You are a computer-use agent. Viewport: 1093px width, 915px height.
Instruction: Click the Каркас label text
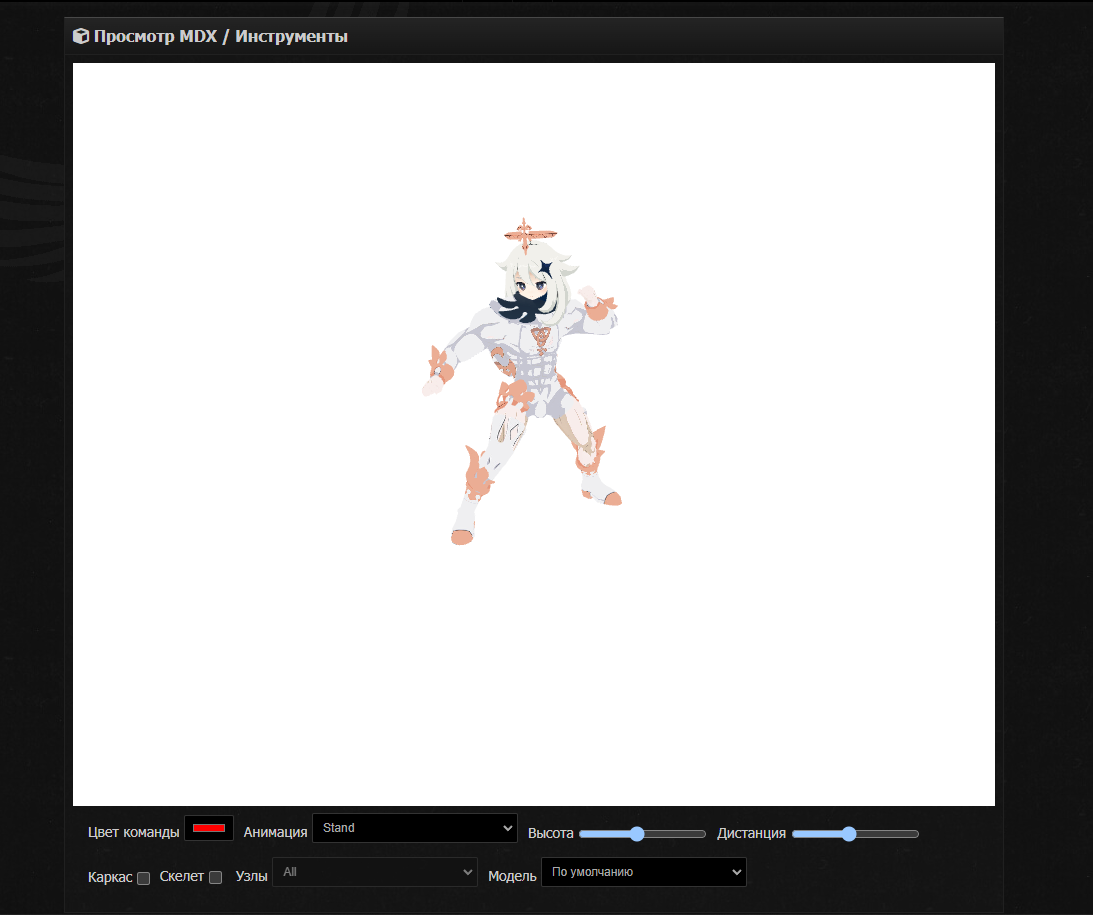coord(110,877)
